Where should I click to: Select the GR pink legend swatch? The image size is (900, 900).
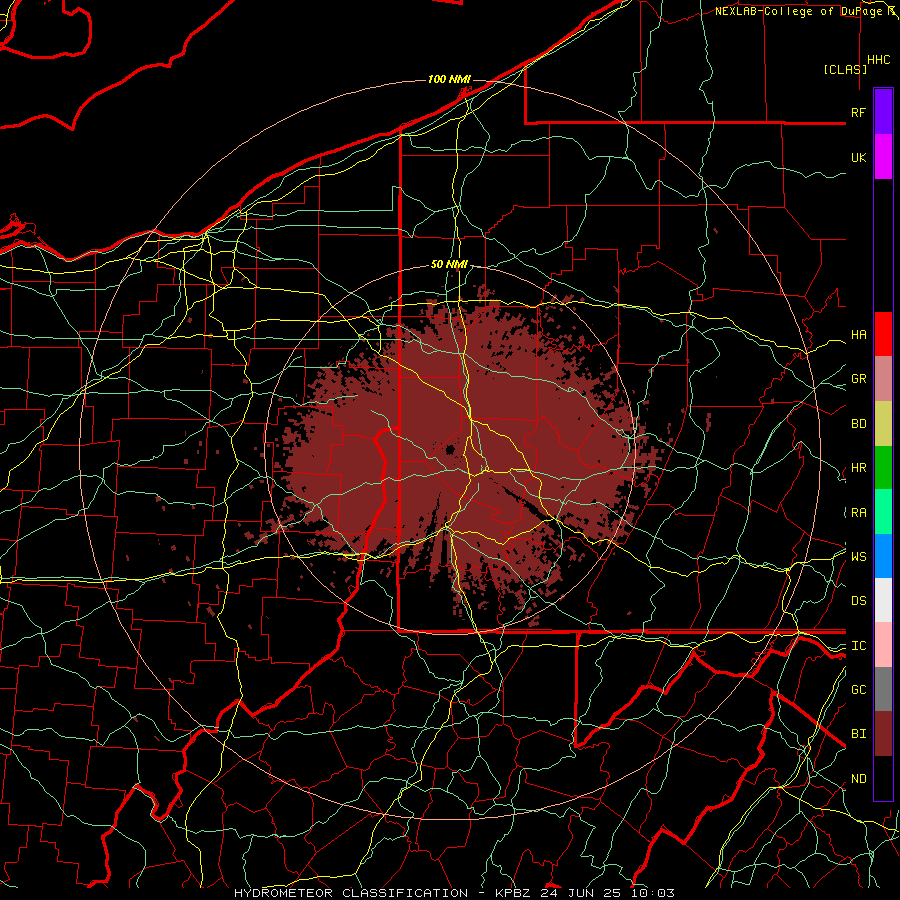pos(883,379)
